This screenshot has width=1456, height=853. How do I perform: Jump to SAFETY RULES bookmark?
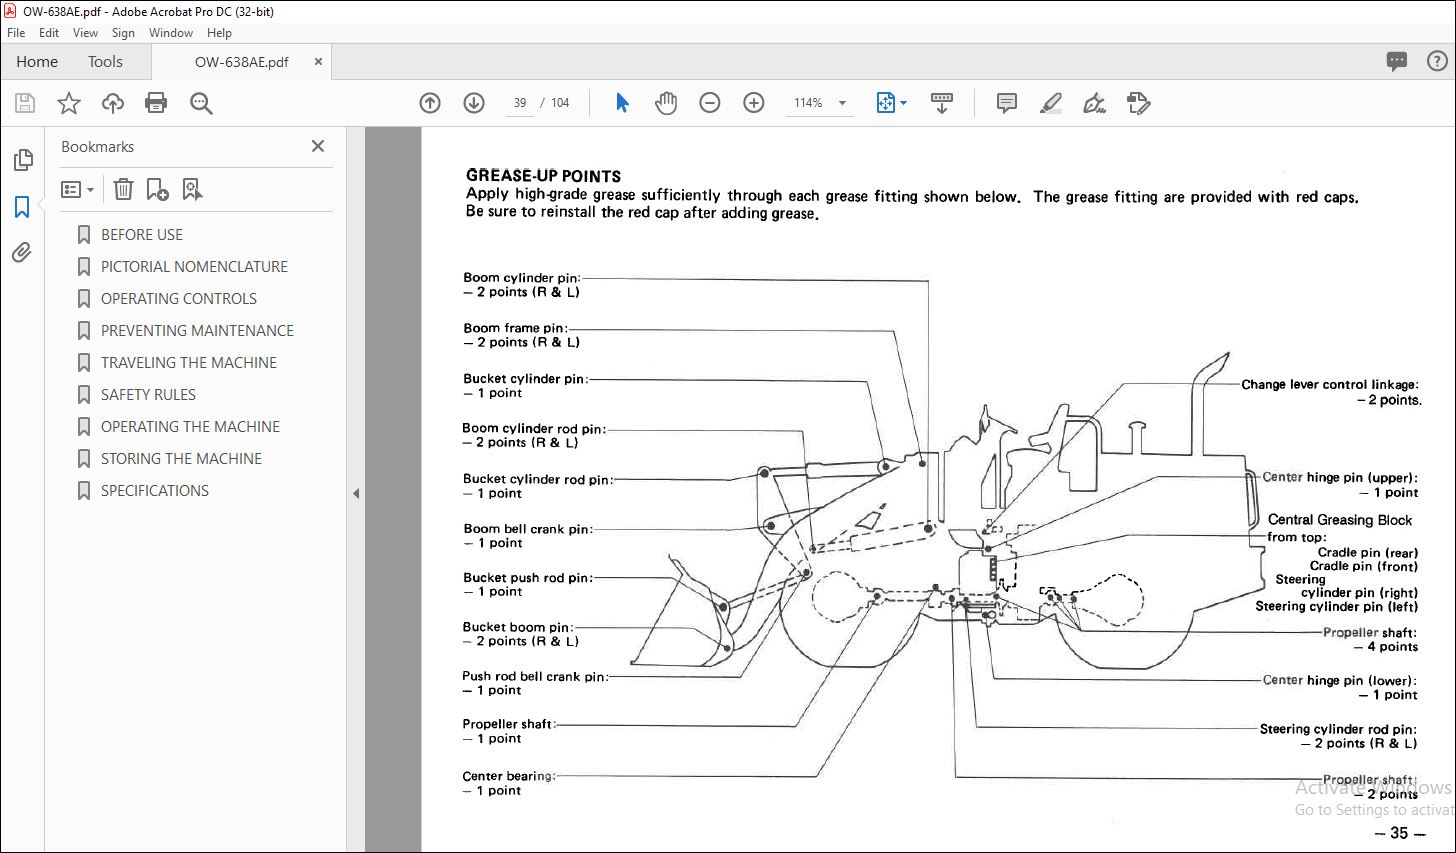coord(148,395)
